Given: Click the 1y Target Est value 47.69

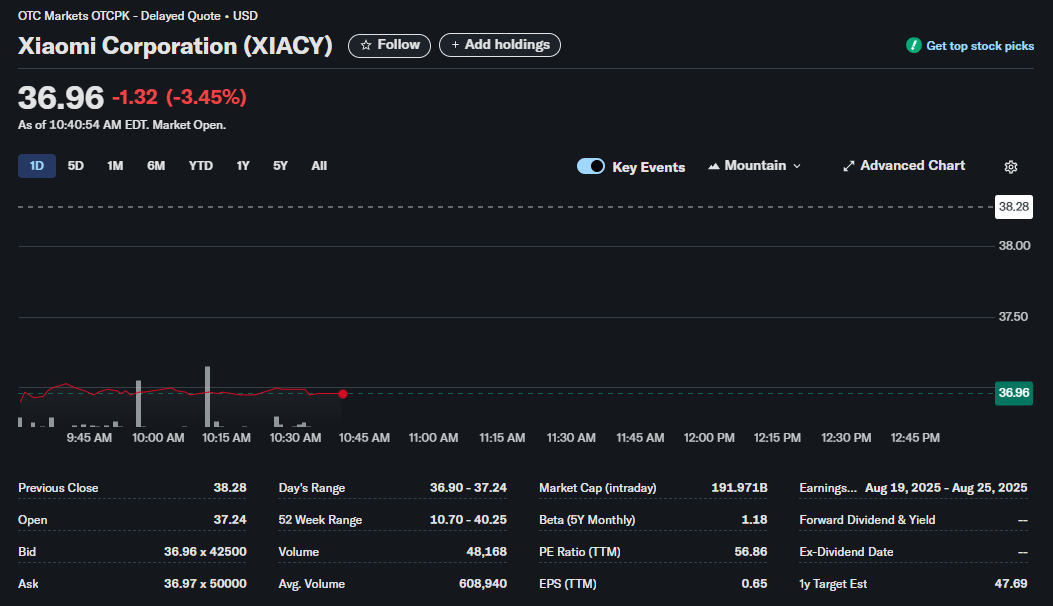Looking at the screenshot, I should [x=1011, y=584].
